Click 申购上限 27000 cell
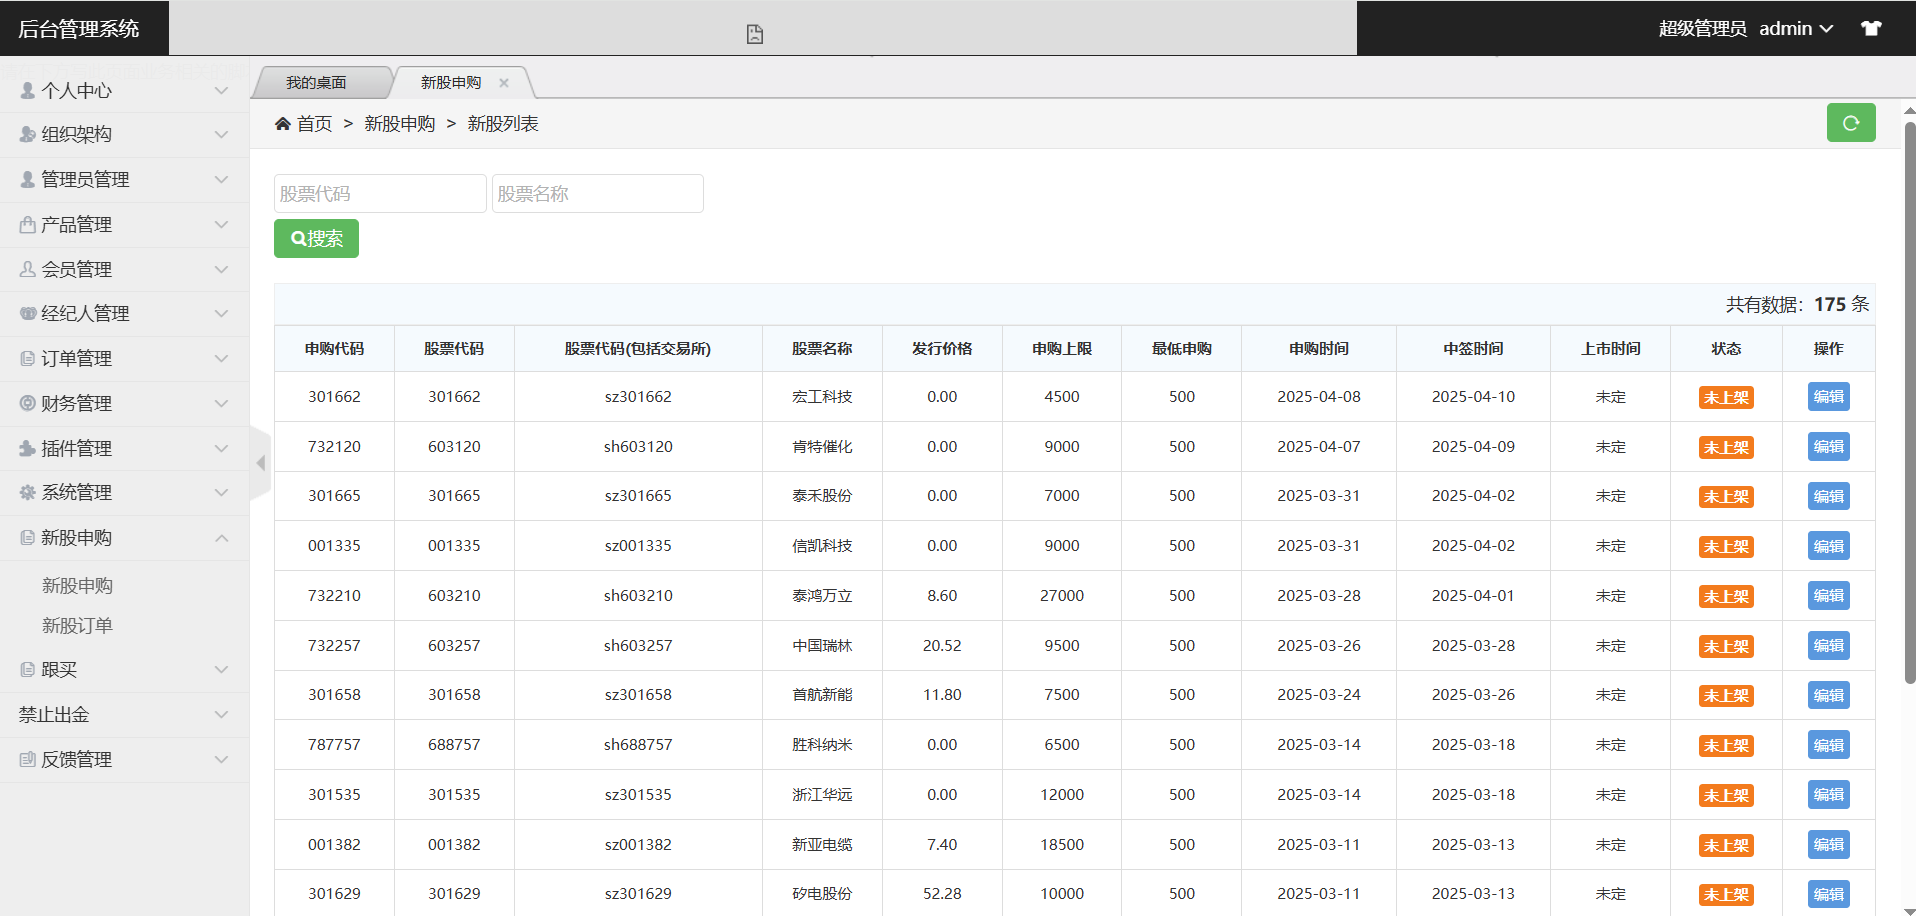Viewport: 1916px width, 916px height. [1062, 596]
